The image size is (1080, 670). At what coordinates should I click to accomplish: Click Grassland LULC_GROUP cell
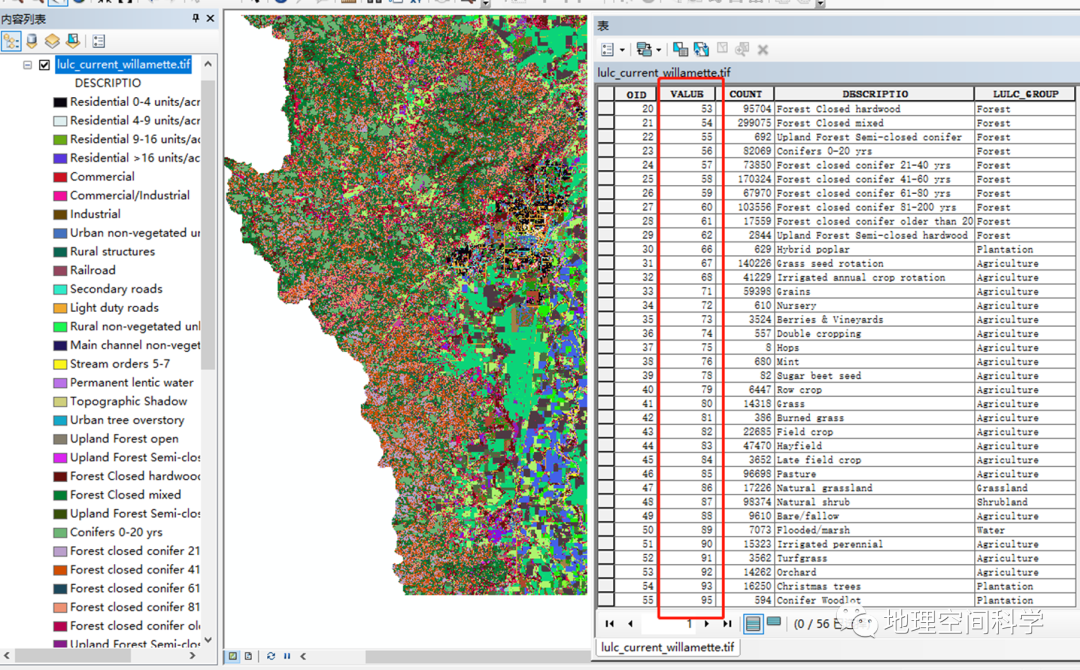tap(1026, 488)
